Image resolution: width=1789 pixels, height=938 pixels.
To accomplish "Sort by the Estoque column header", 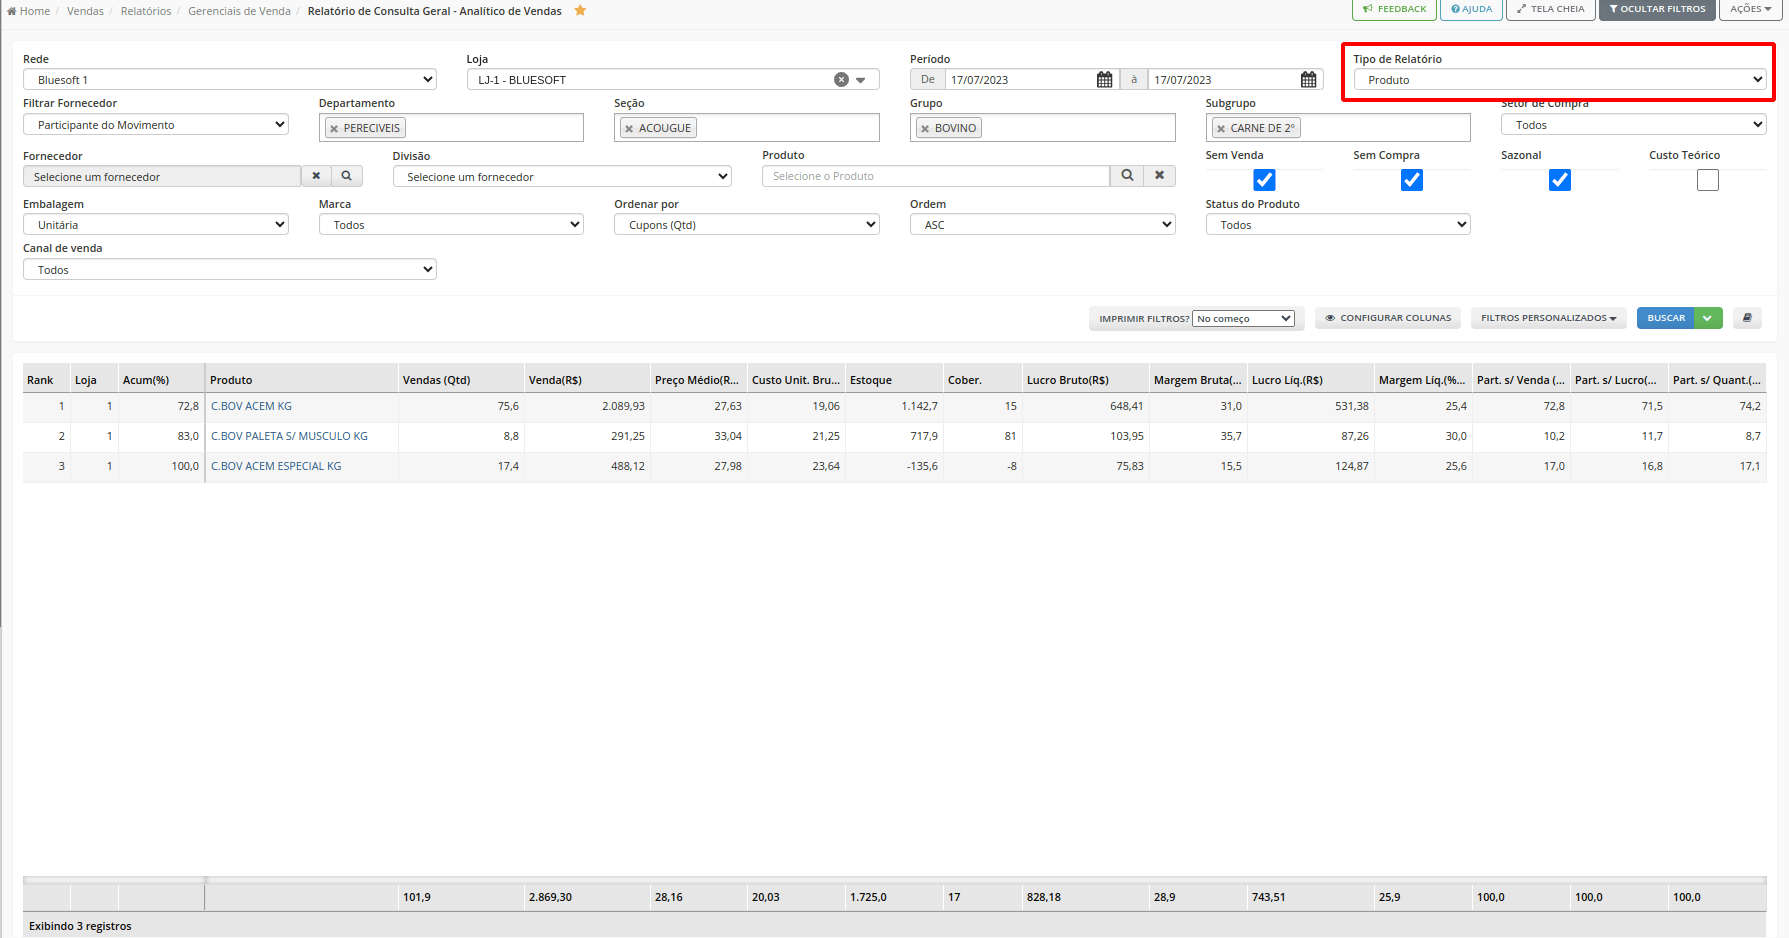I will pyautogui.click(x=895, y=380).
